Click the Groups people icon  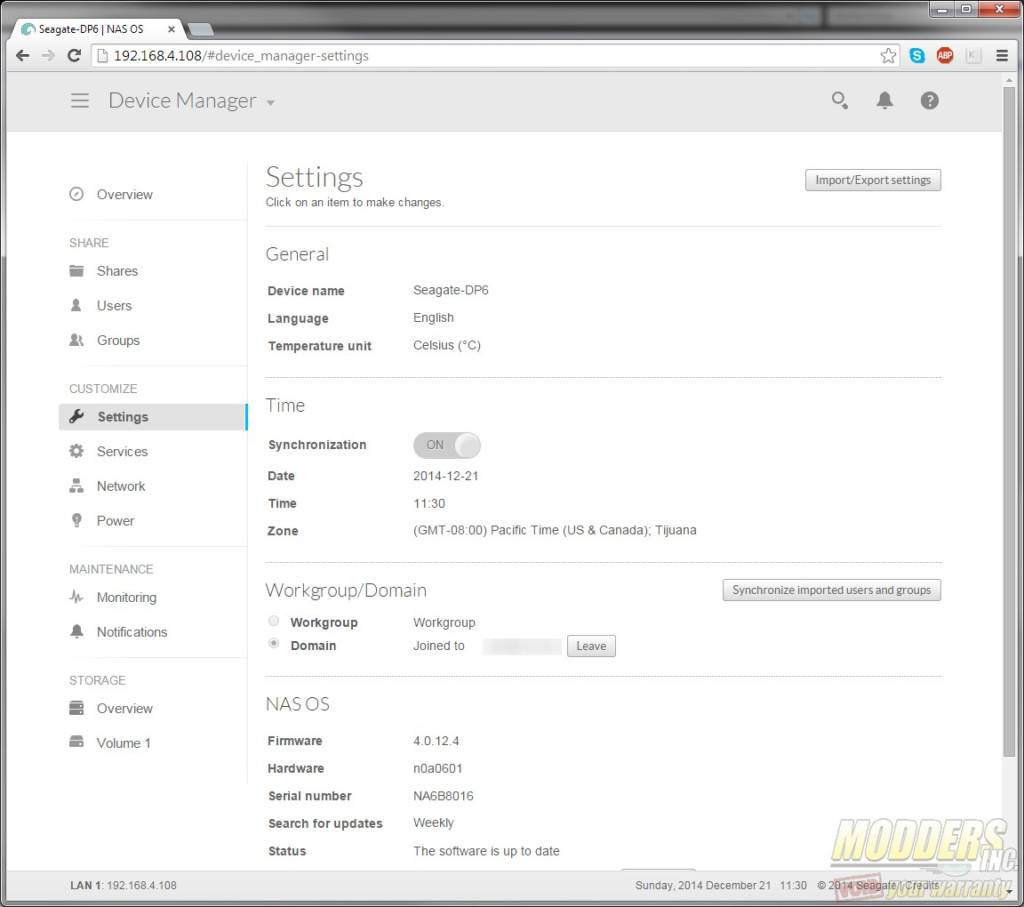(x=76, y=340)
